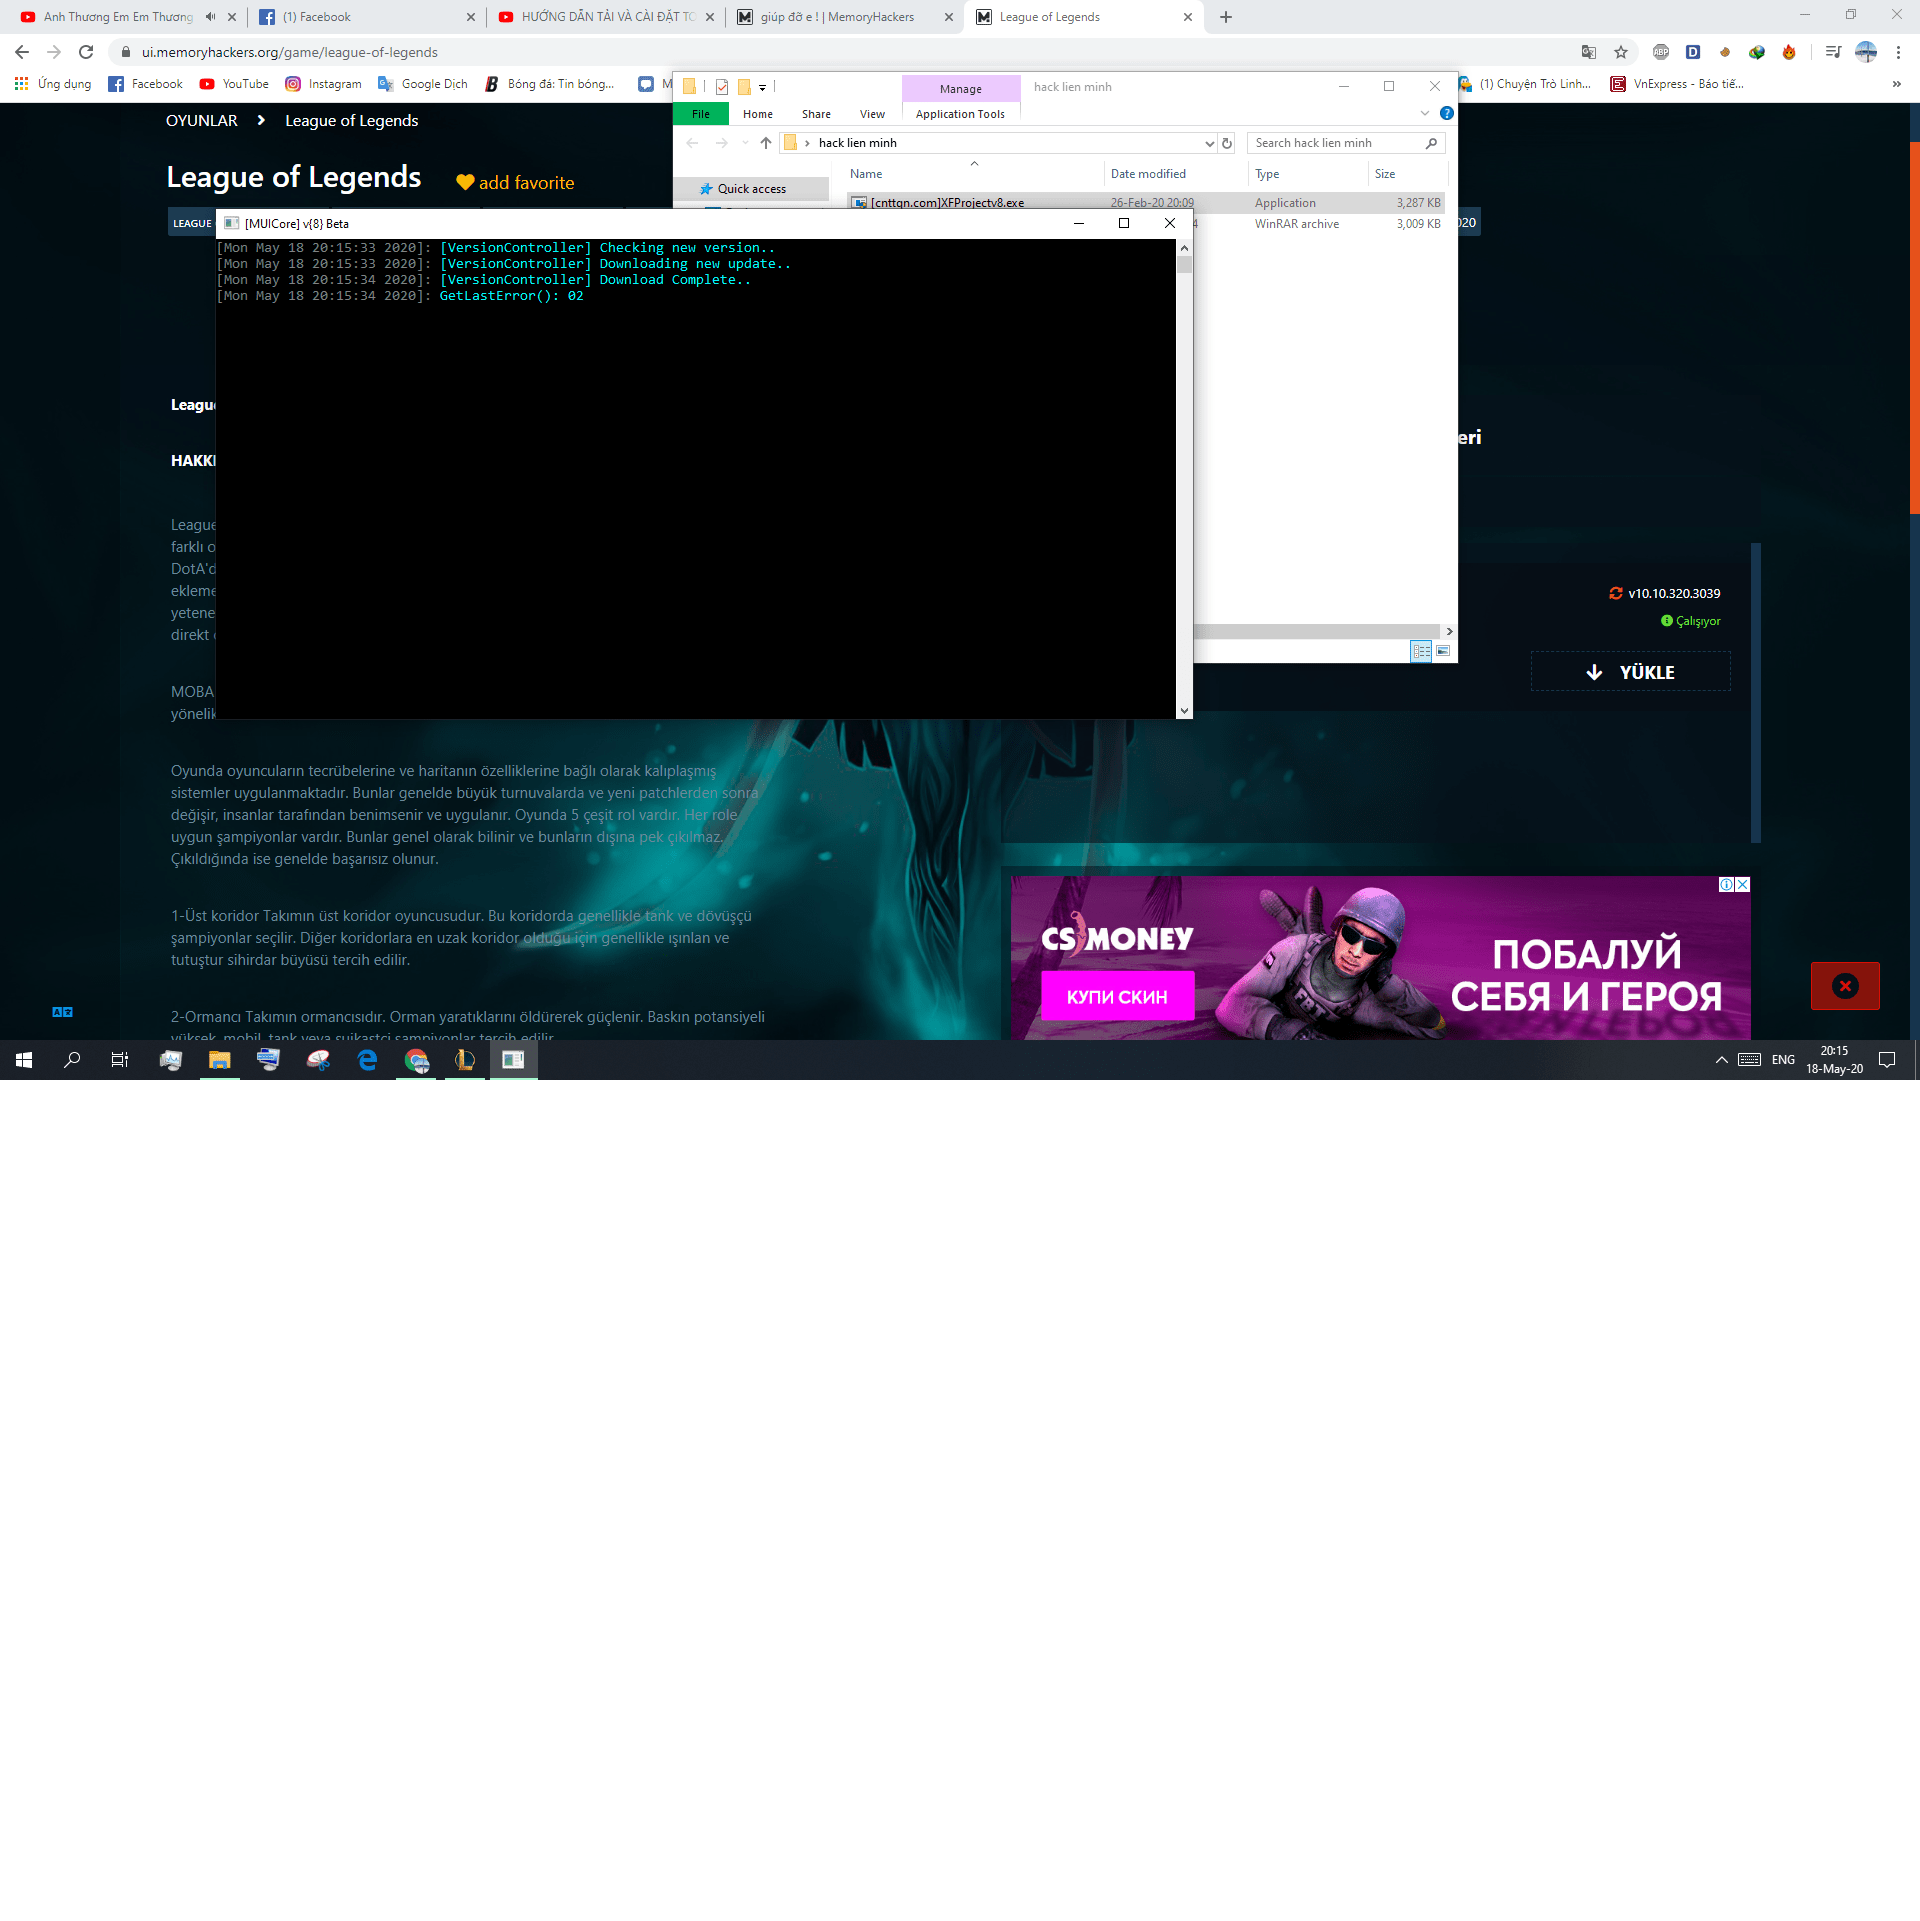Open the YouTube bookmark
This screenshot has width=1920, height=1921.
pyautogui.click(x=234, y=84)
